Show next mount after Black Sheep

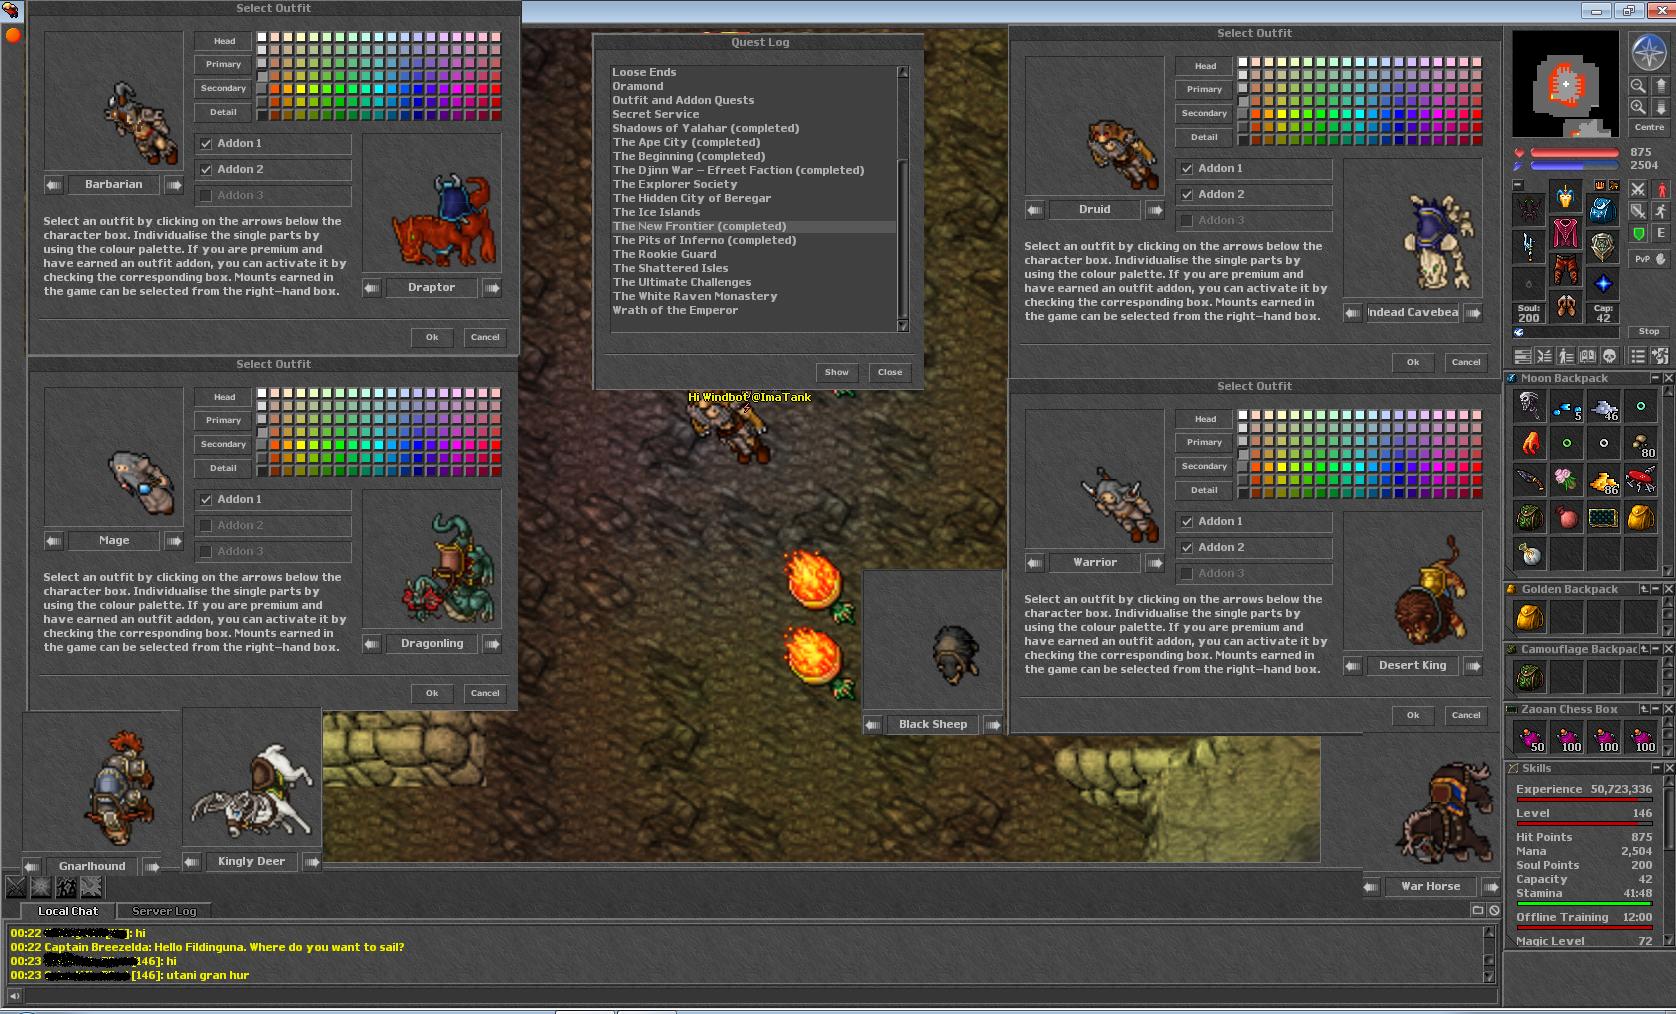tap(993, 725)
